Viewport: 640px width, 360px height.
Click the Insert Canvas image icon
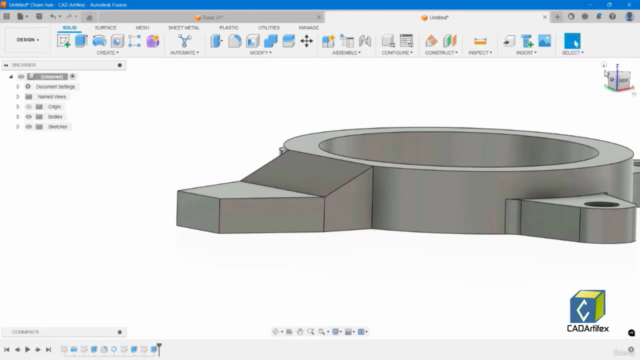pos(545,41)
